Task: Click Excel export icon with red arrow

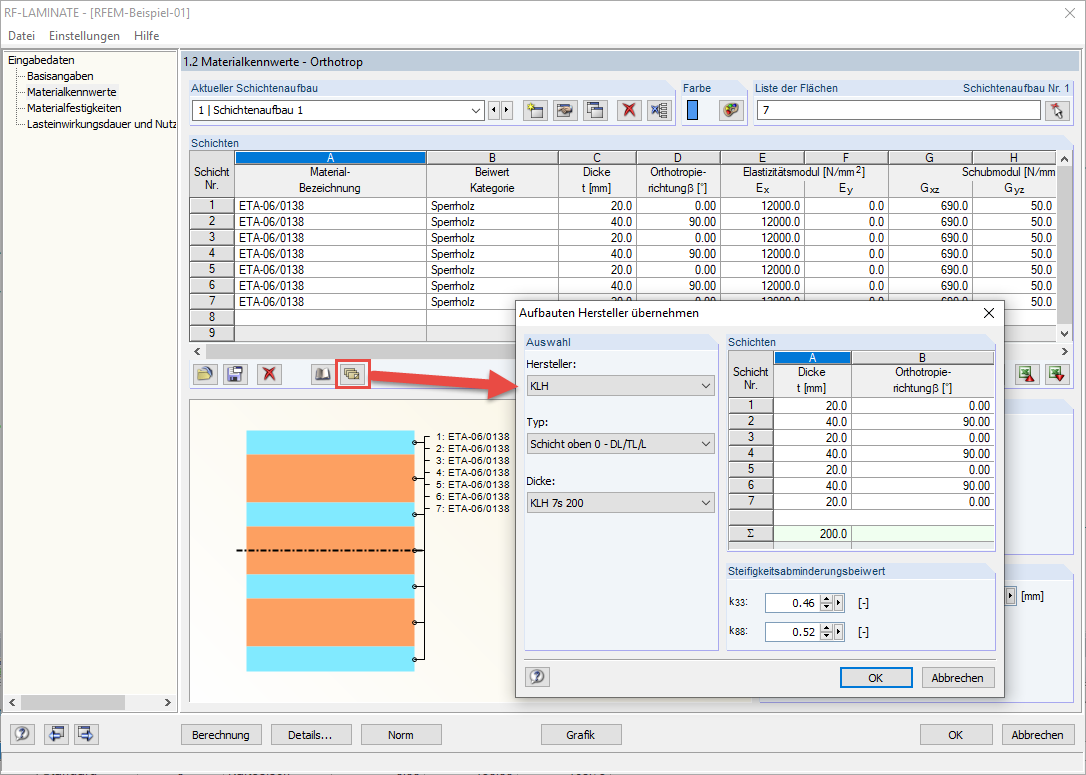Action: pos(1026,375)
